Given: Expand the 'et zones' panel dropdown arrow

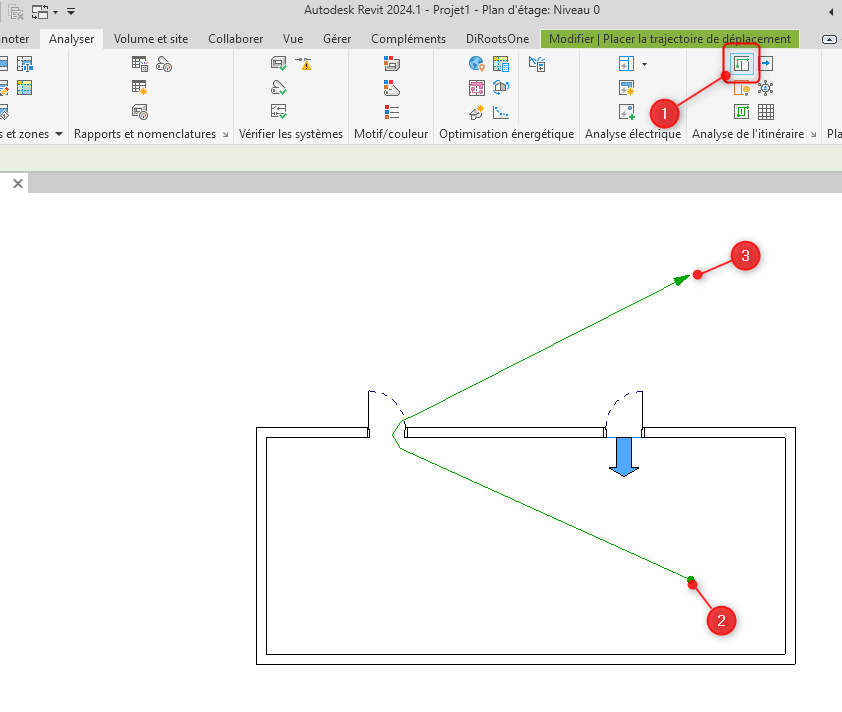Looking at the screenshot, I should 58,134.
